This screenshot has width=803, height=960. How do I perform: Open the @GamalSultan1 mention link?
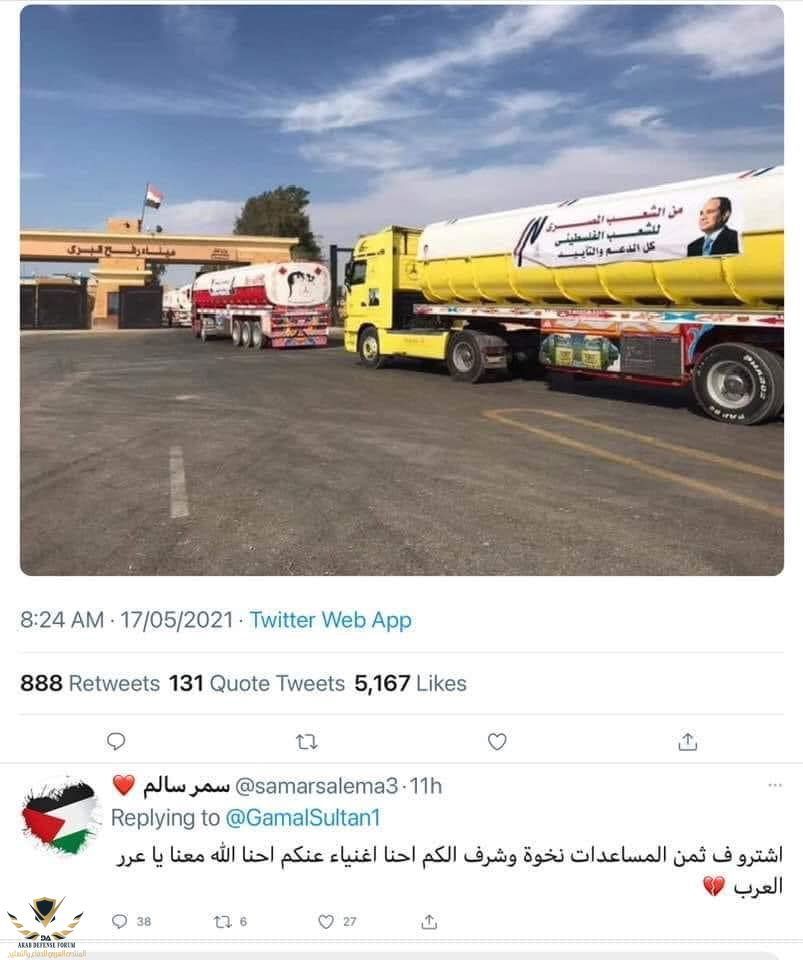click(x=304, y=818)
